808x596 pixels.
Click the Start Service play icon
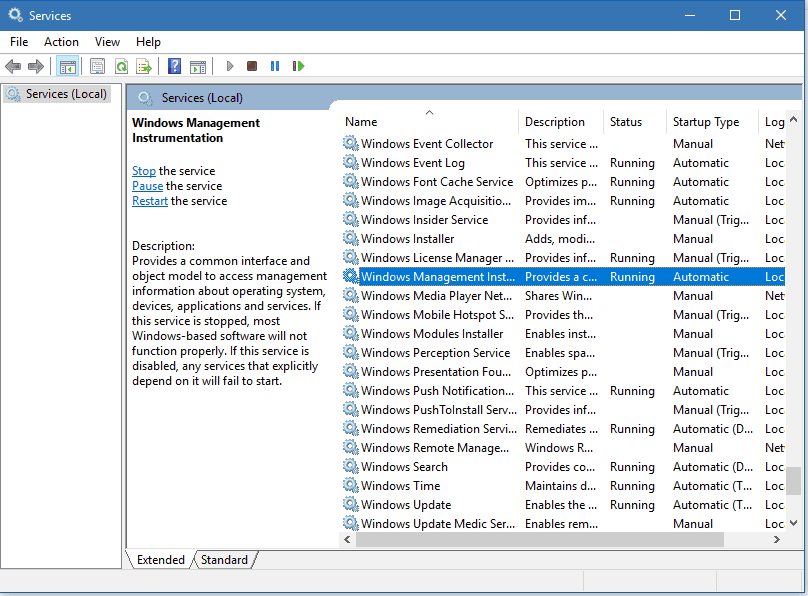coord(230,66)
